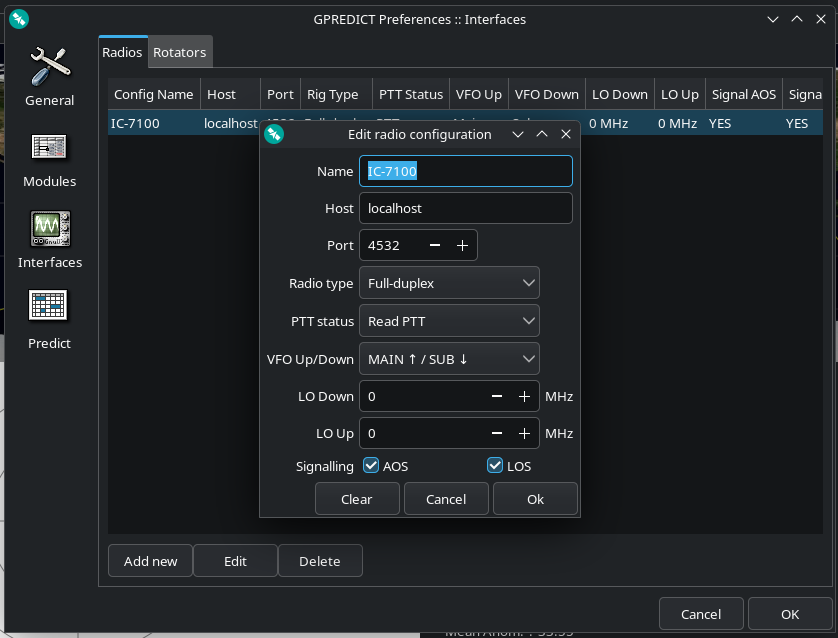Click the Delete button
Screen dimensions: 838x638
tap(320, 561)
